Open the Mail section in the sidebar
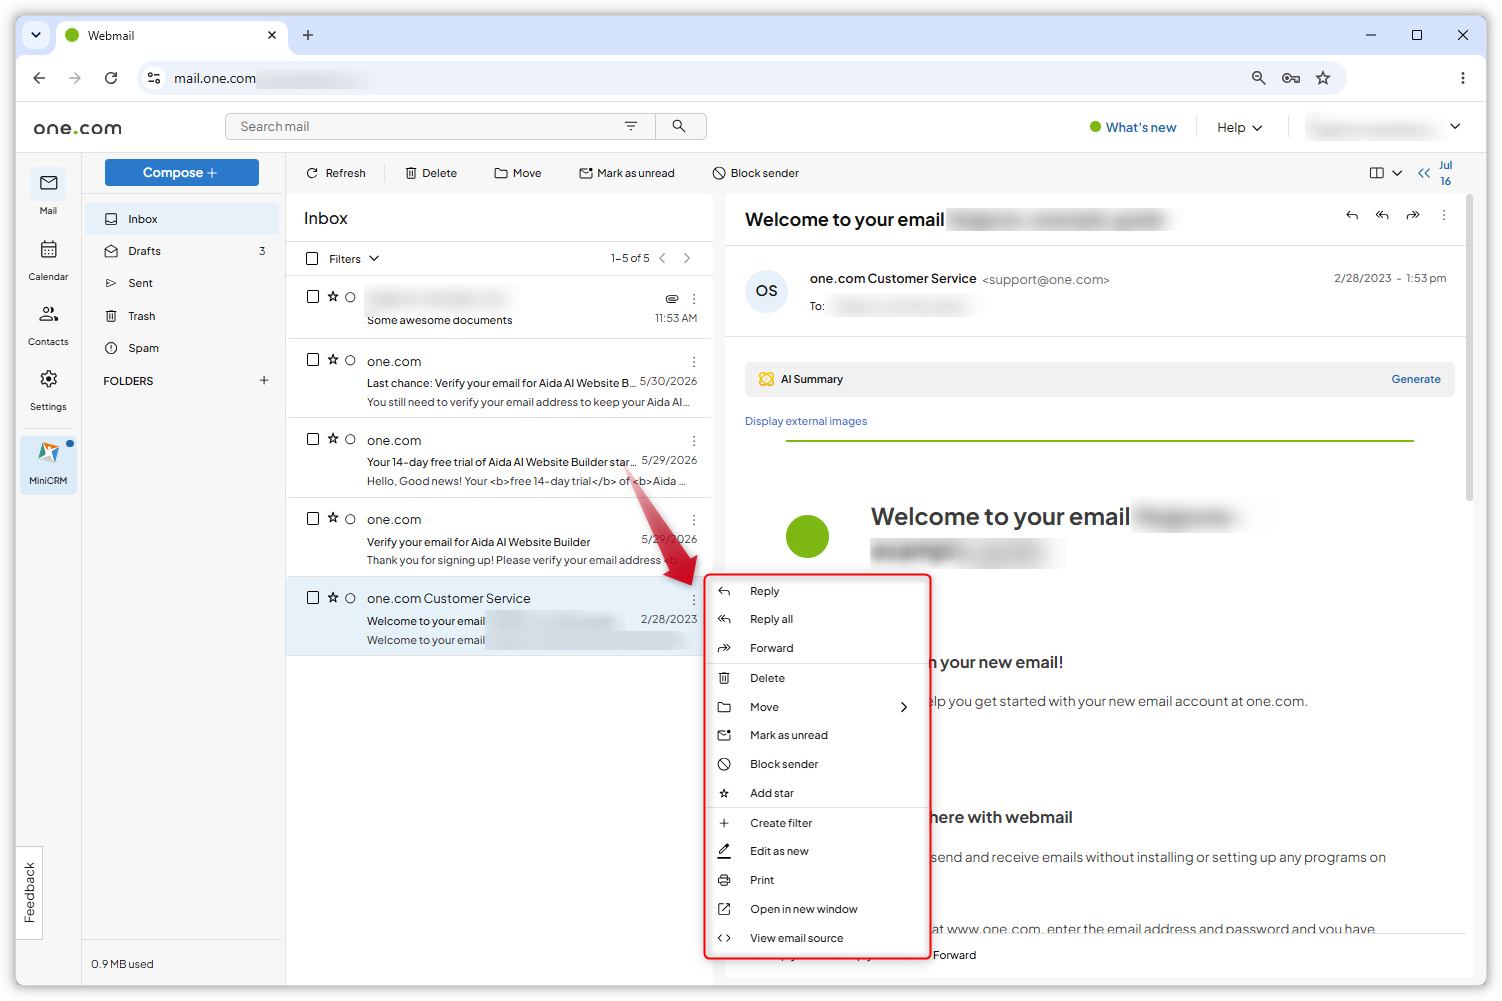Image resolution: width=1502 pixels, height=1001 pixels. coord(48,193)
